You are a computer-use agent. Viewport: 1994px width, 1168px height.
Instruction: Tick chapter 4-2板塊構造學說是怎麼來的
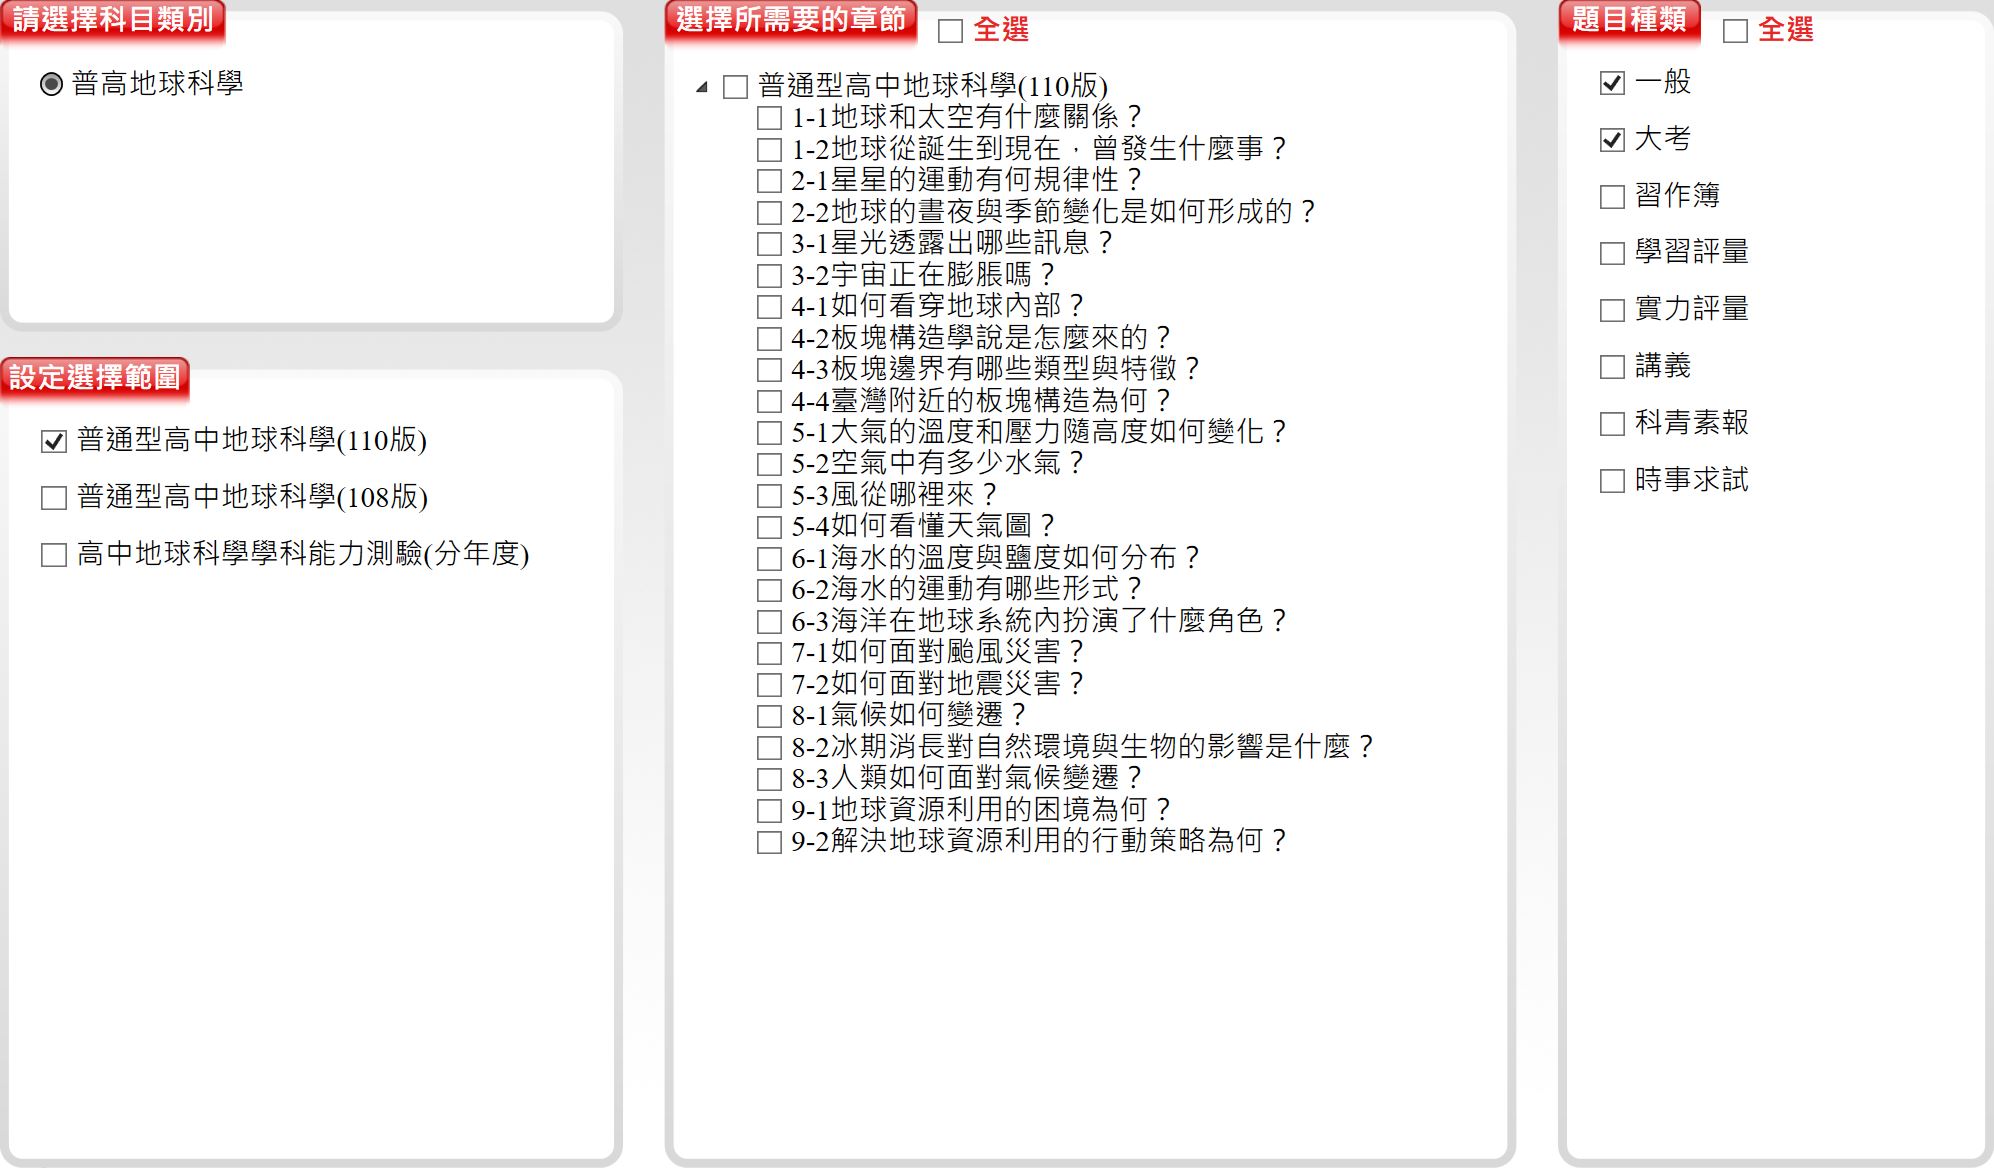(x=769, y=339)
